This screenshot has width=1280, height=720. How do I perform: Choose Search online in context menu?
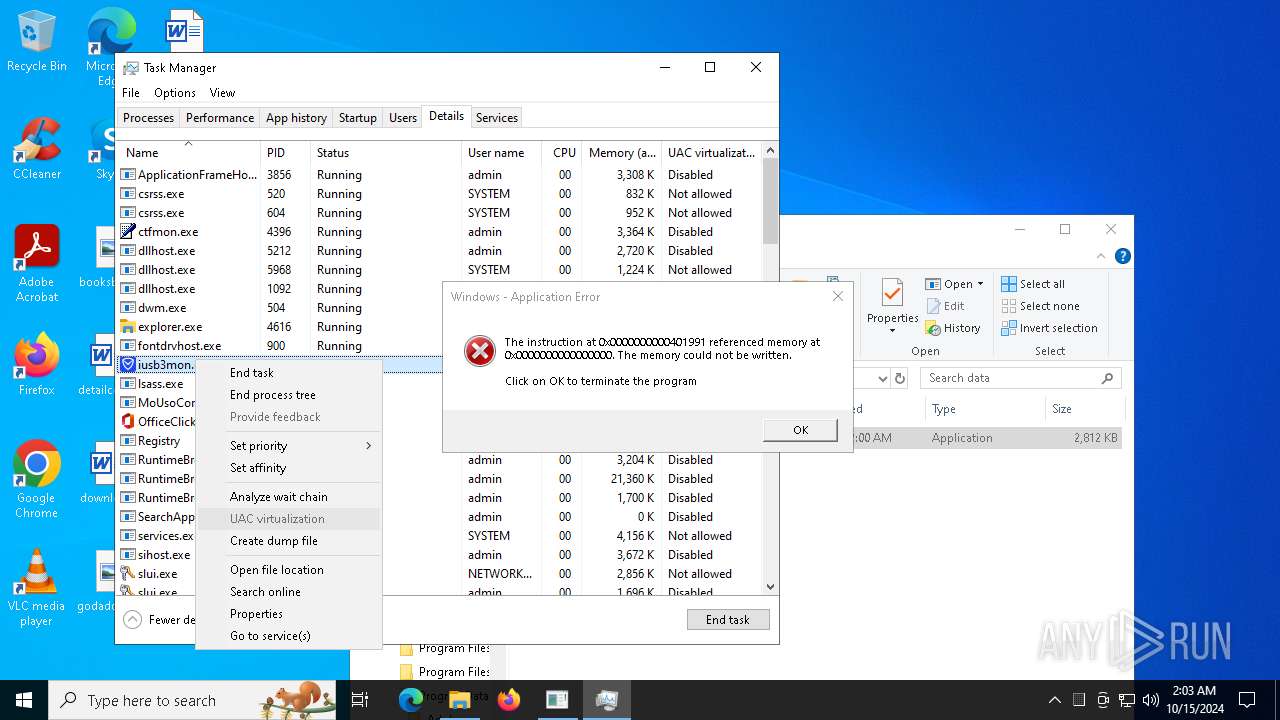pos(289,592)
